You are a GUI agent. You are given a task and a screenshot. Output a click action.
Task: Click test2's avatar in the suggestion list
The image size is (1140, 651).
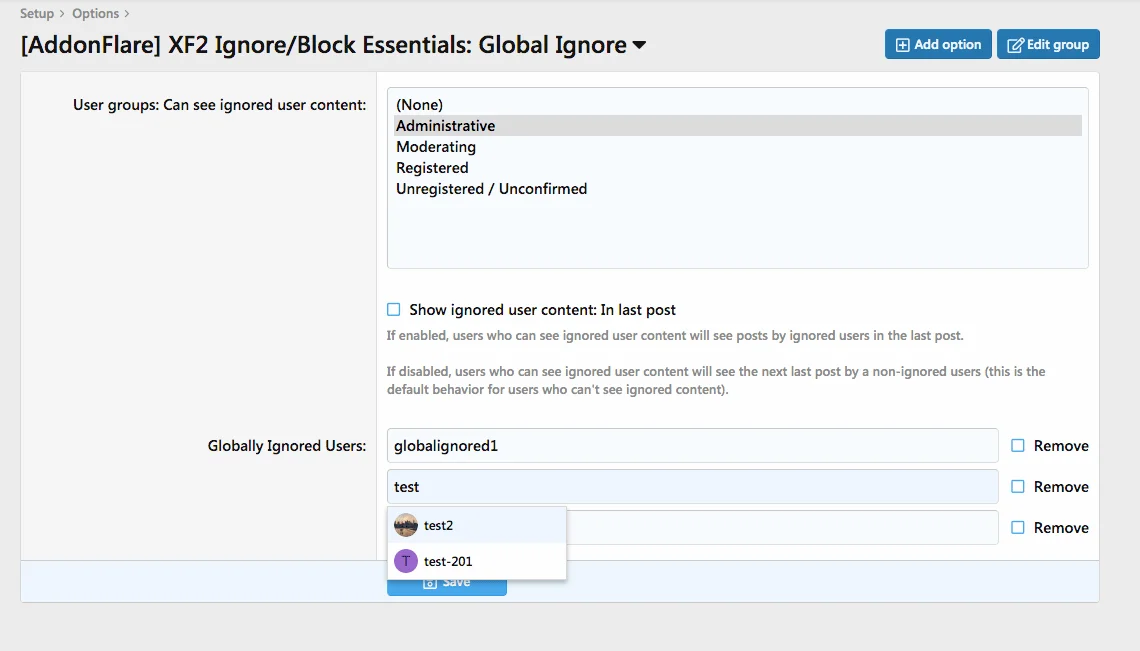[x=406, y=525]
